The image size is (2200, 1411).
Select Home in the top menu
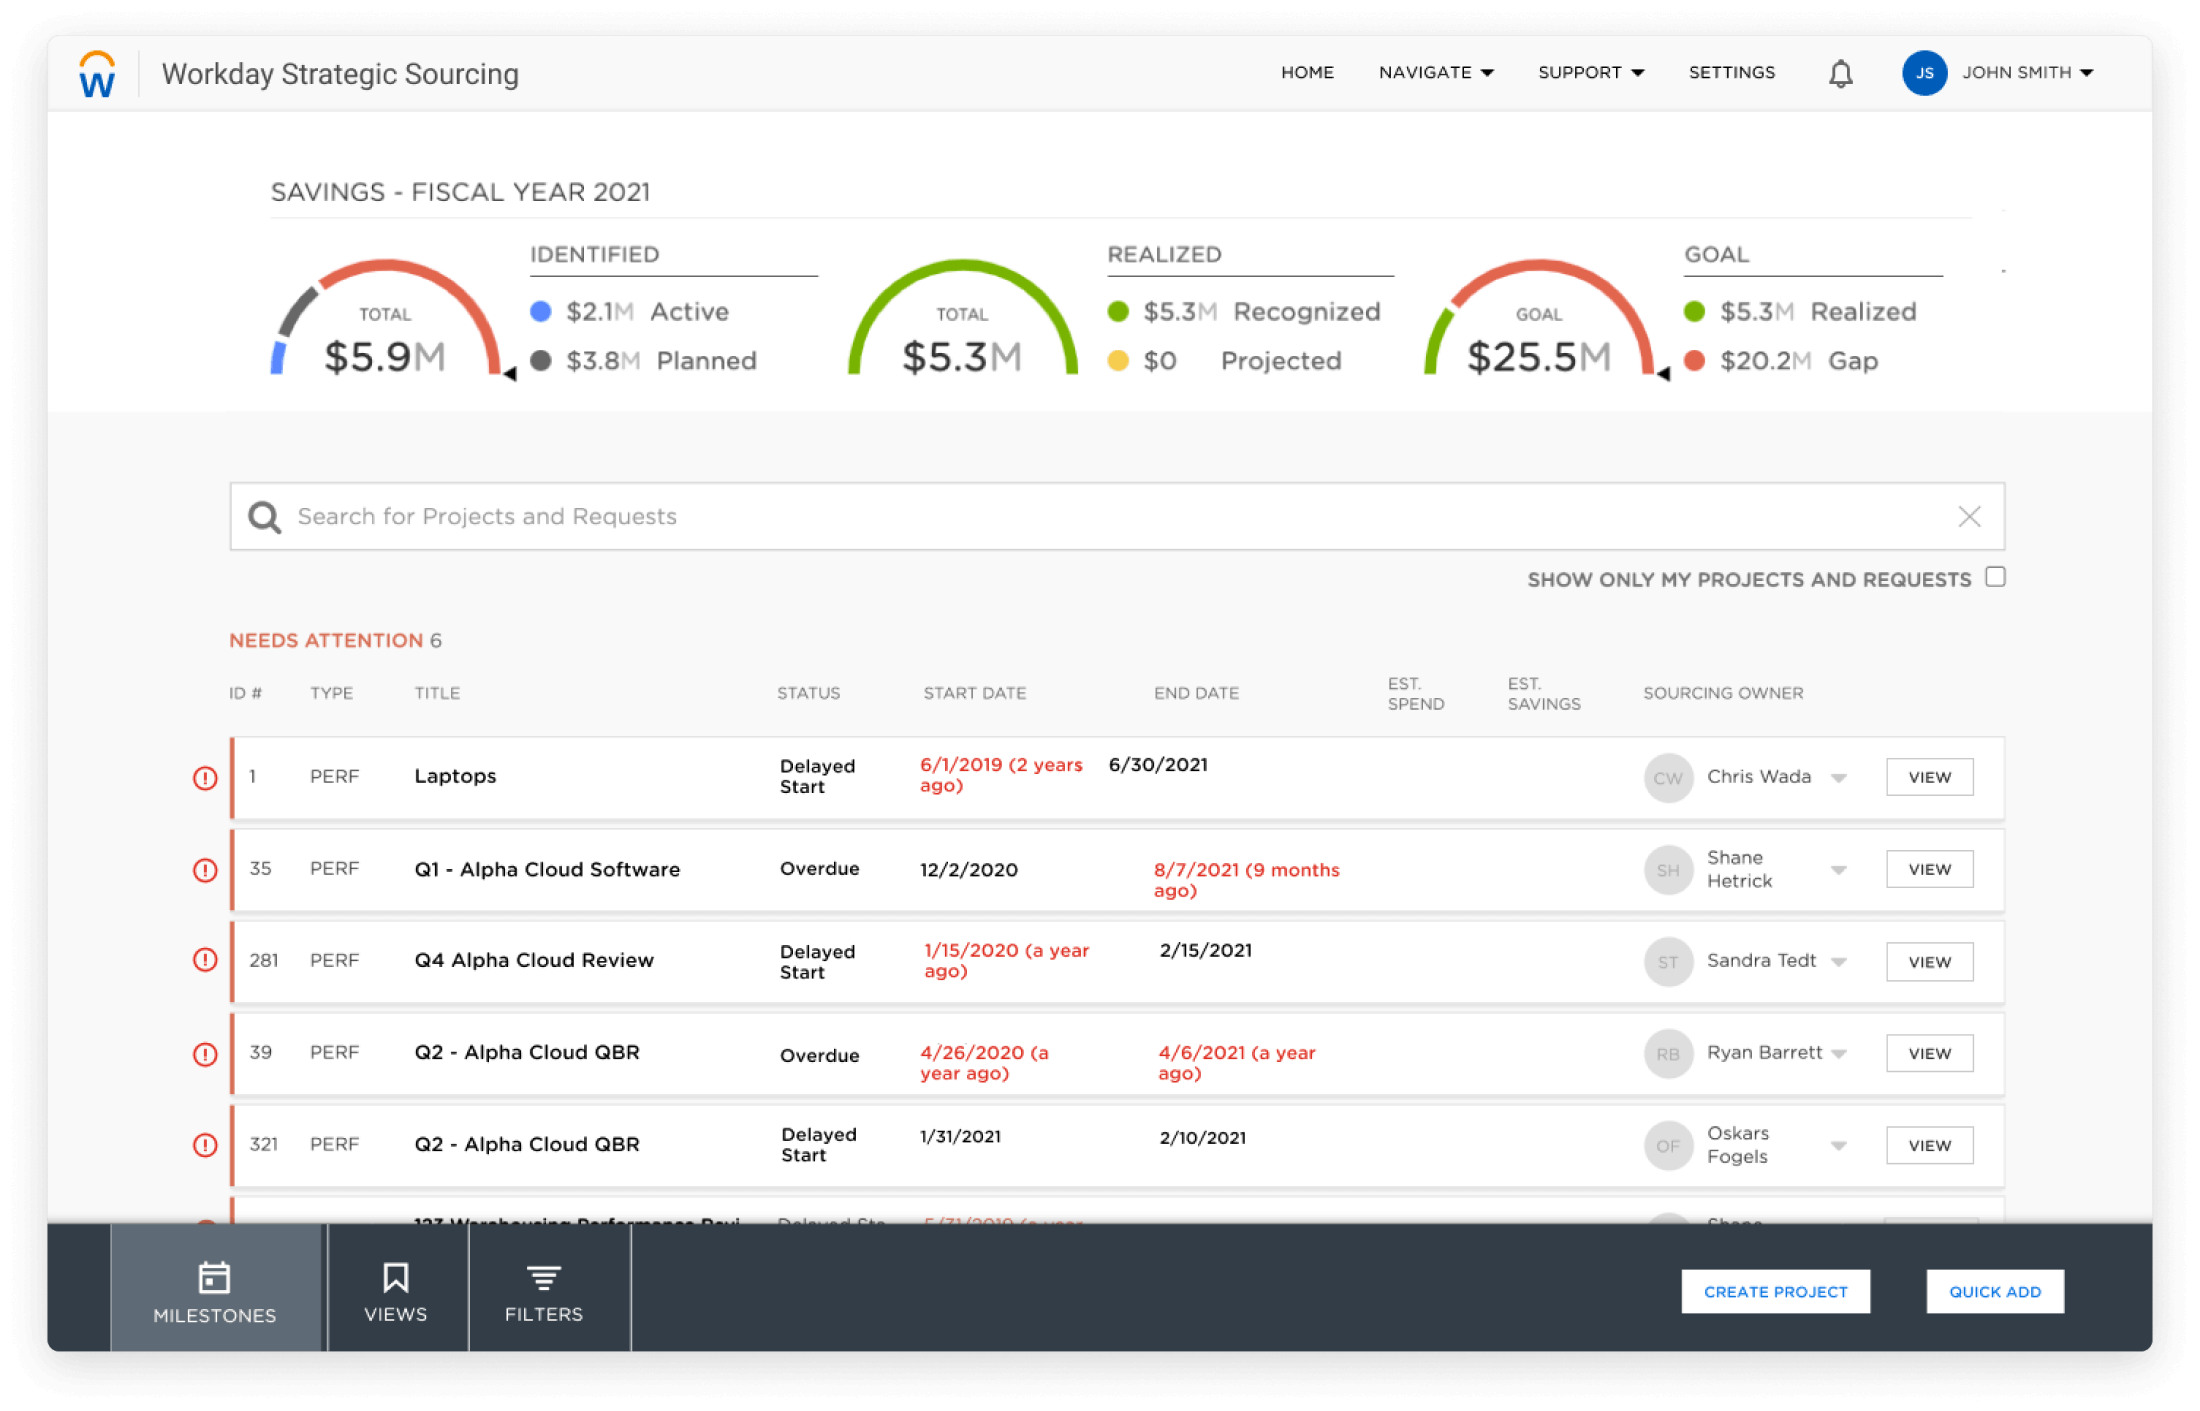1307,72
